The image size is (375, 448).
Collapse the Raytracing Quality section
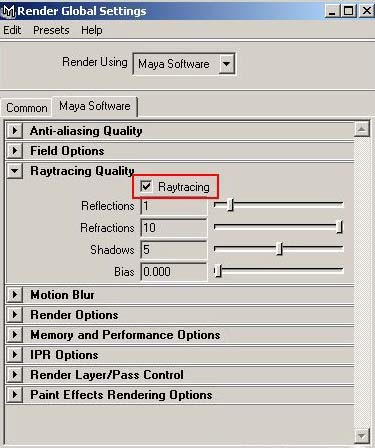15,171
